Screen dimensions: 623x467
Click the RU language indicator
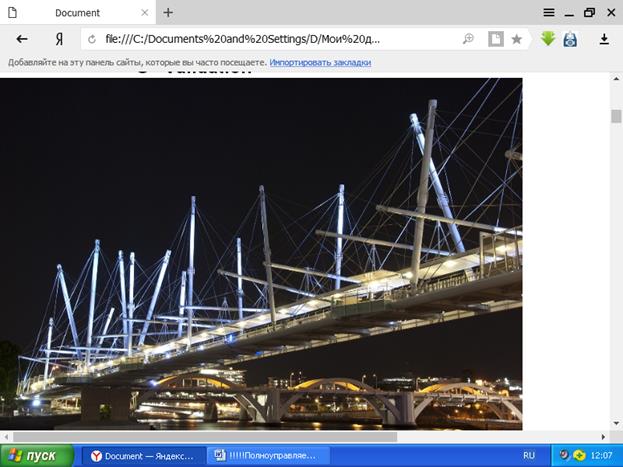pos(529,455)
